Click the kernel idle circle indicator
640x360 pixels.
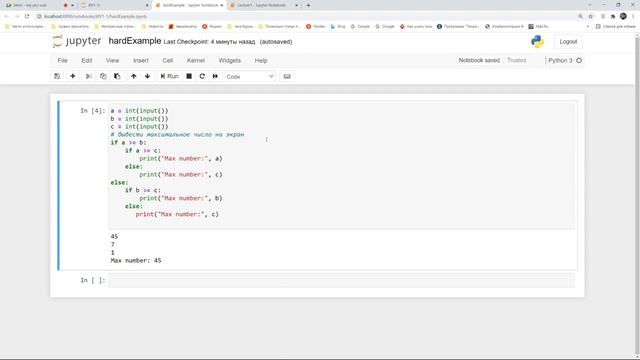pyautogui.click(x=579, y=60)
